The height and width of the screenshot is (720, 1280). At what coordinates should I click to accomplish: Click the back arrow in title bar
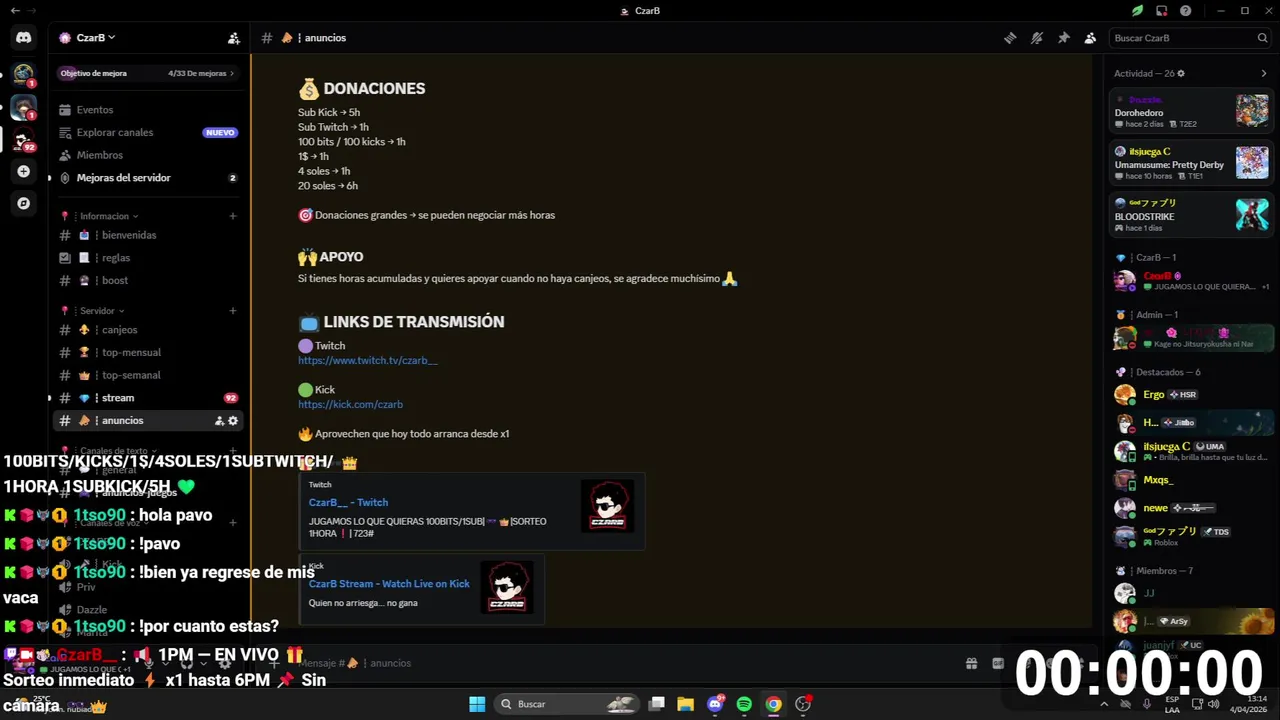15,11
